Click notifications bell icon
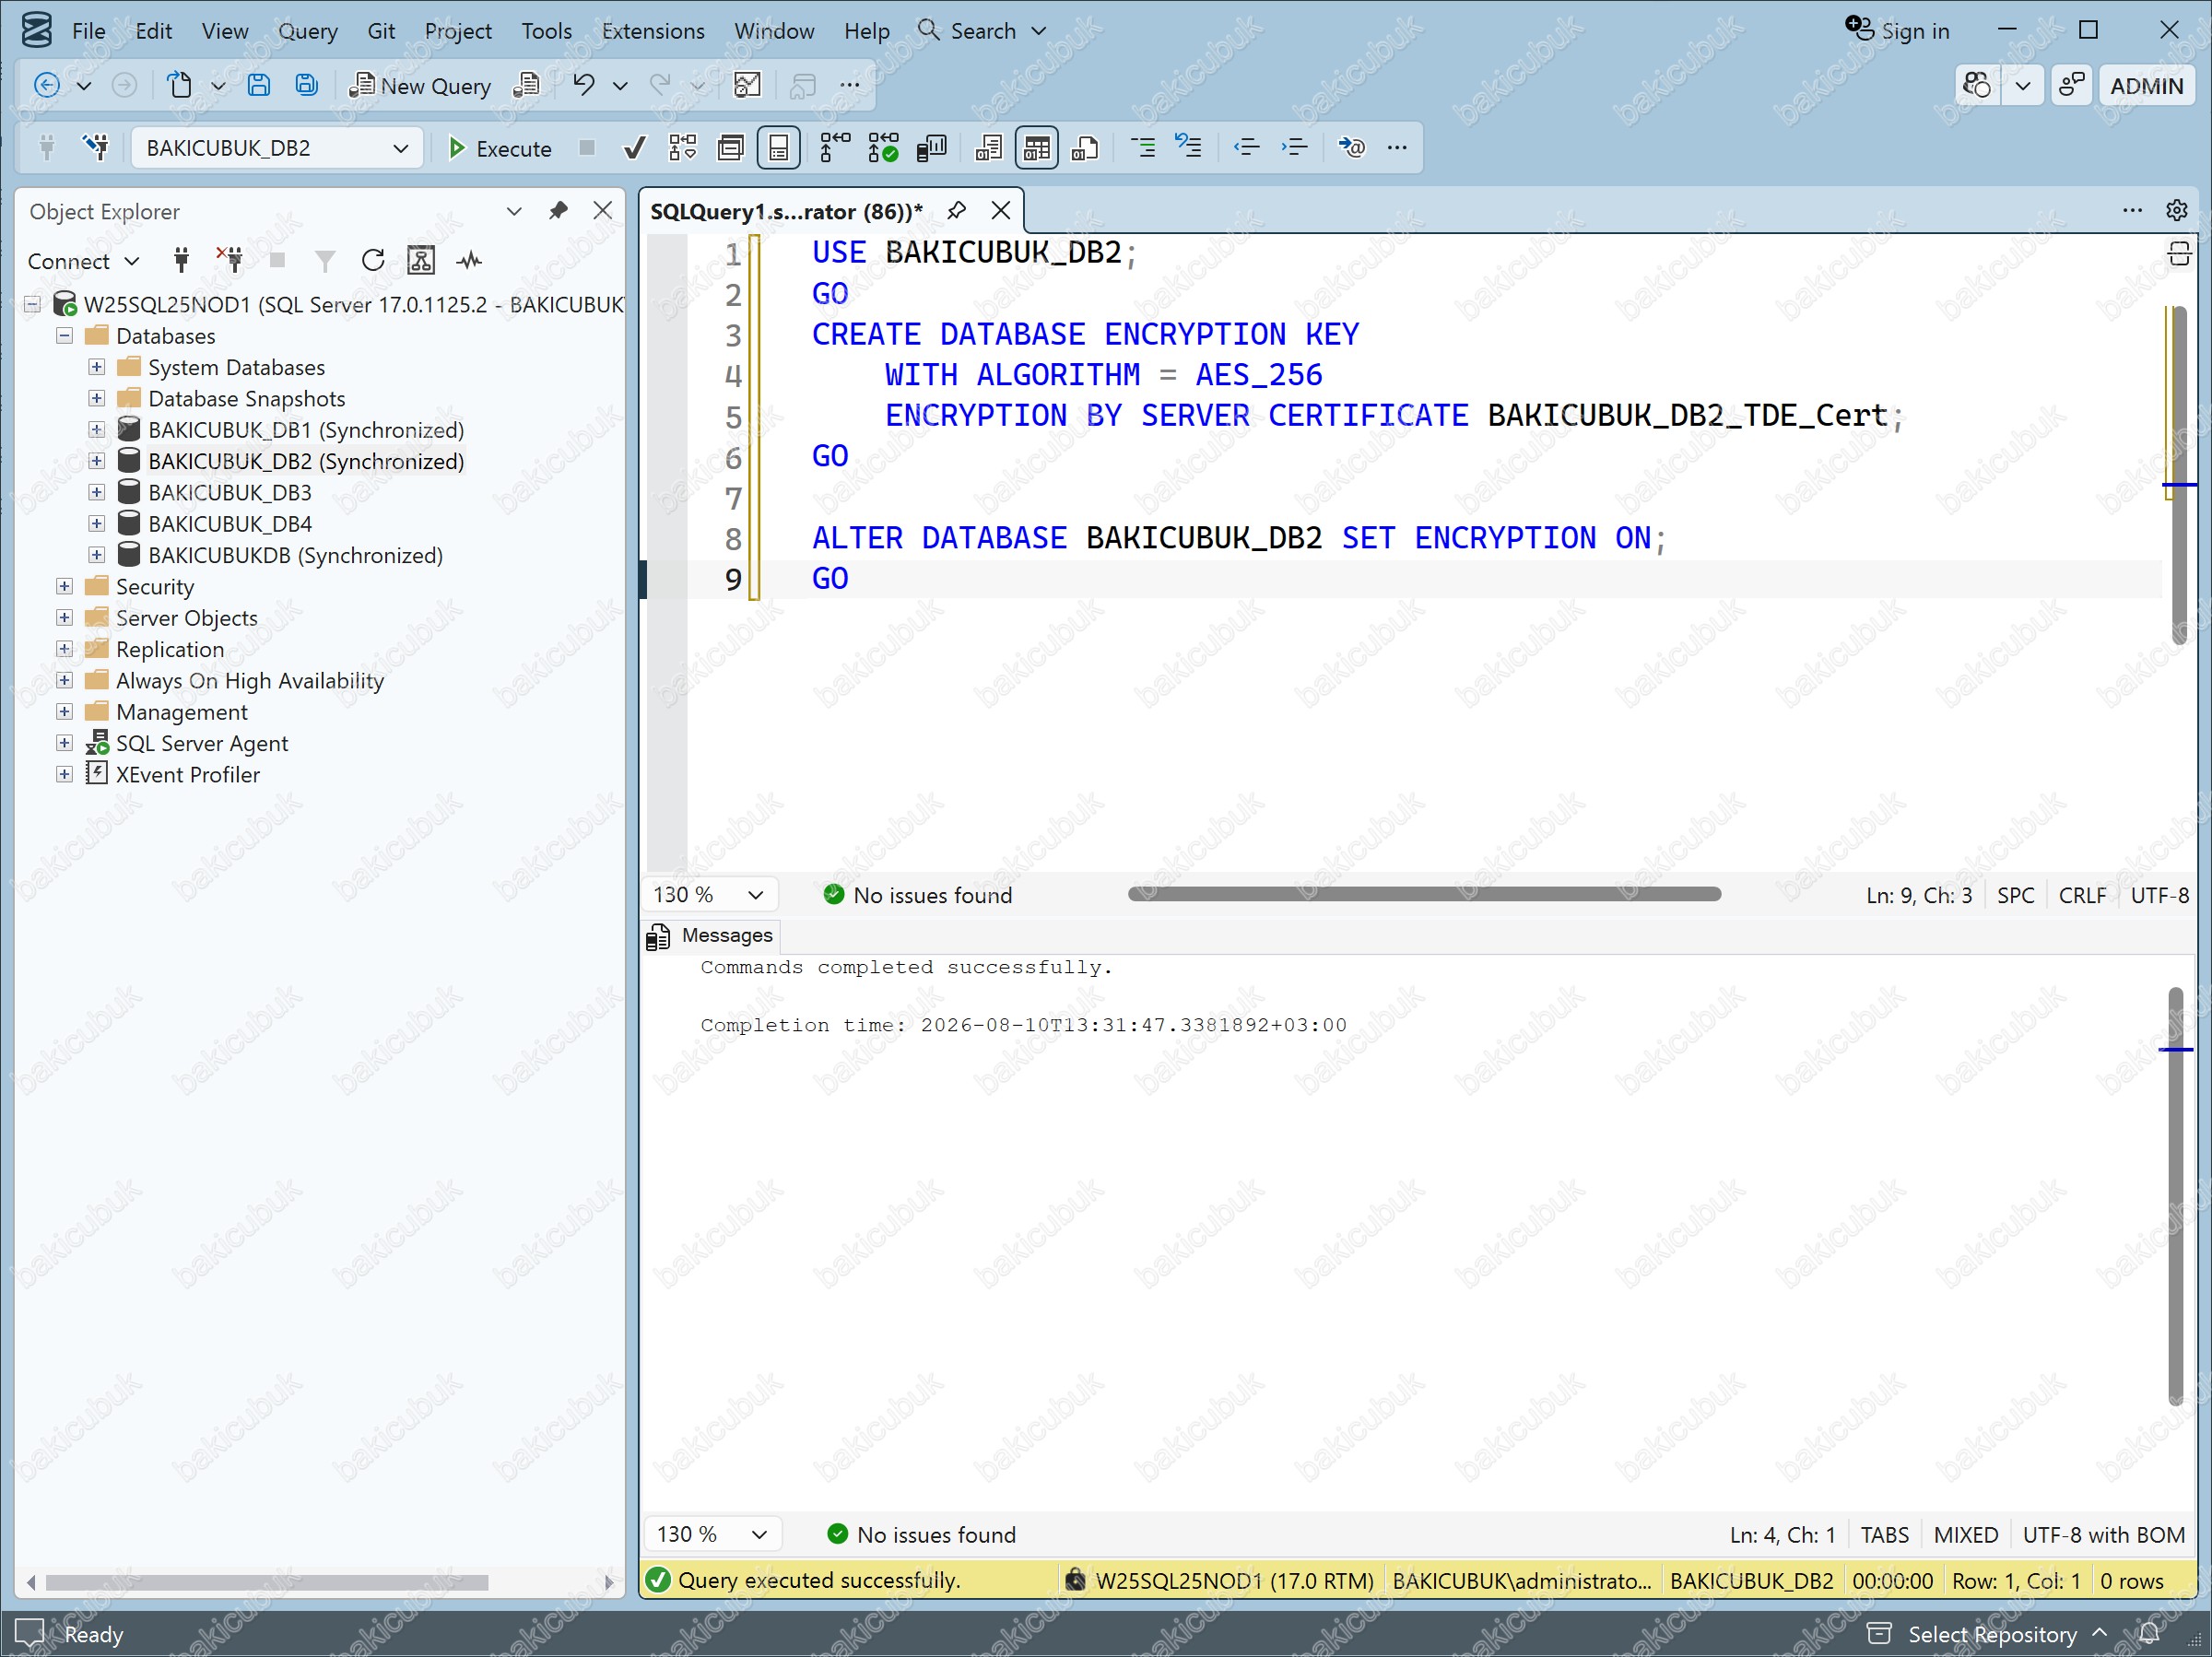Screen dimensions: 2212x1657 click(2149, 1634)
